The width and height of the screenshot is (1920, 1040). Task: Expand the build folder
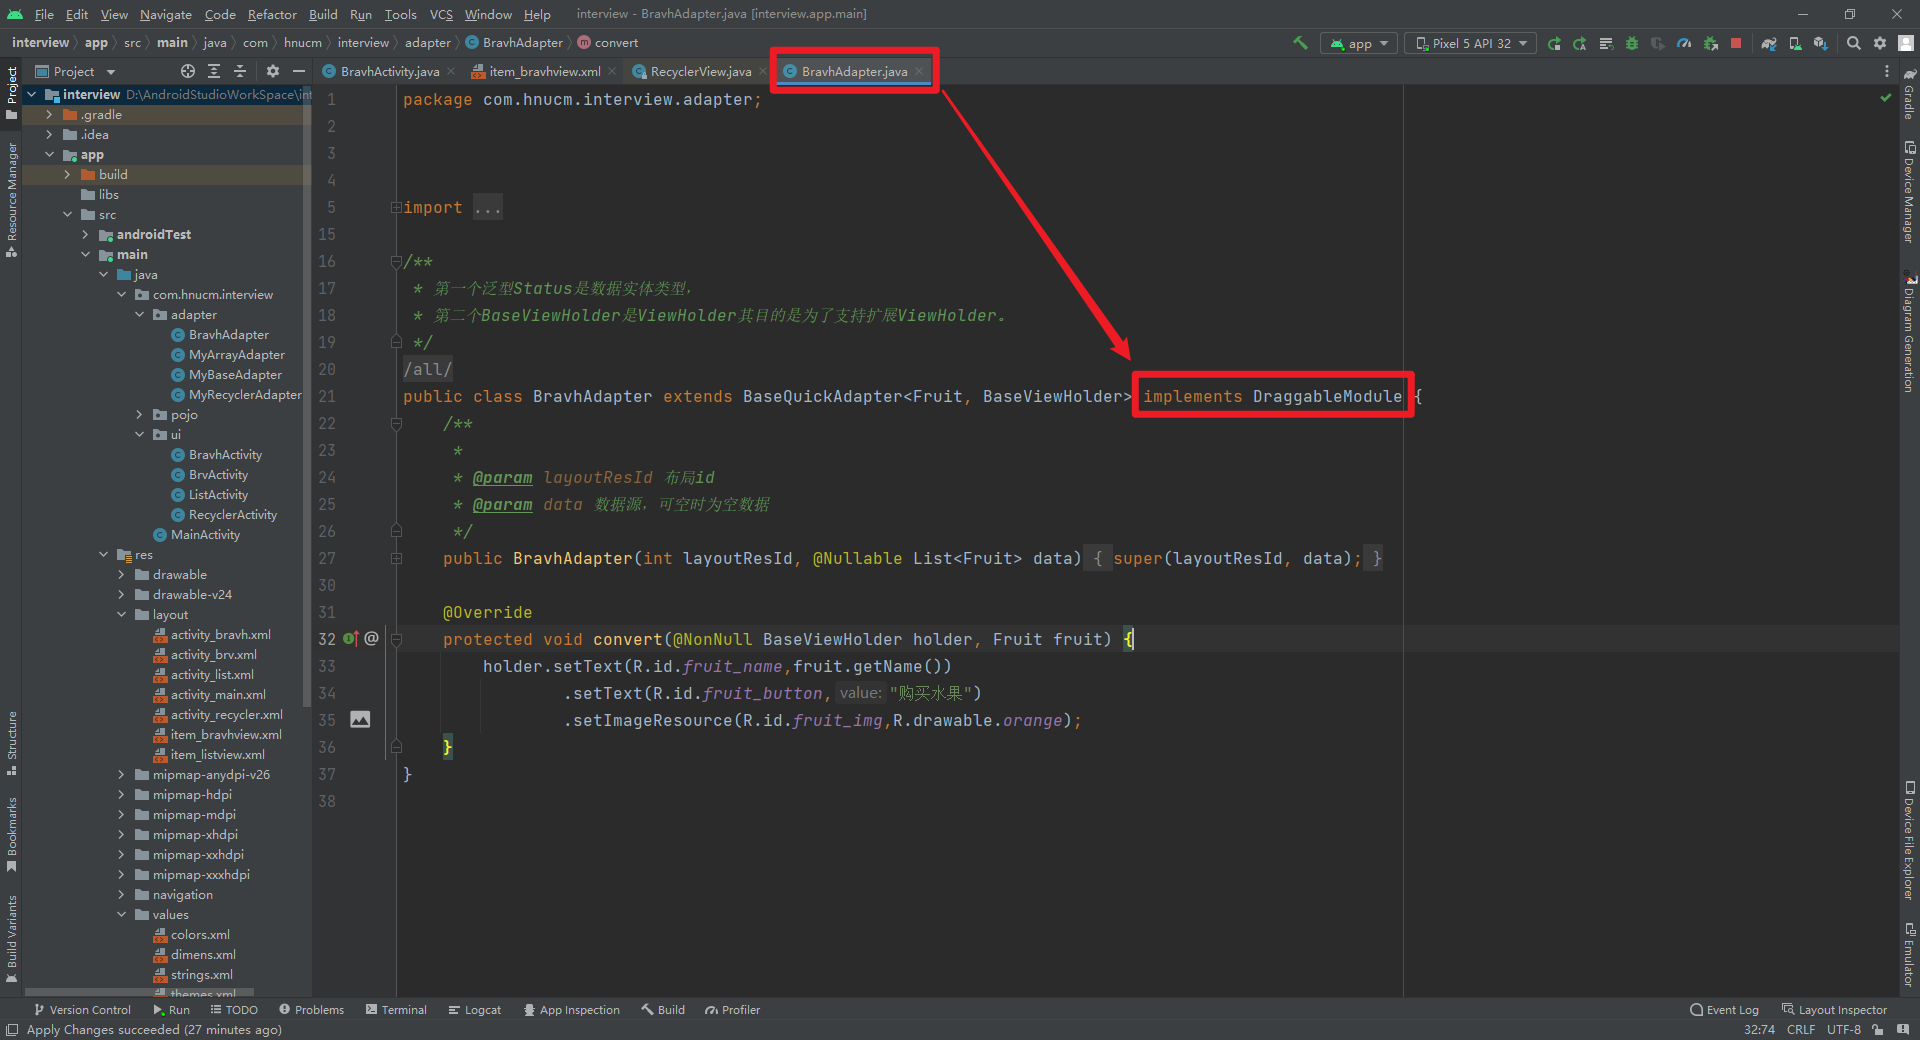point(67,175)
